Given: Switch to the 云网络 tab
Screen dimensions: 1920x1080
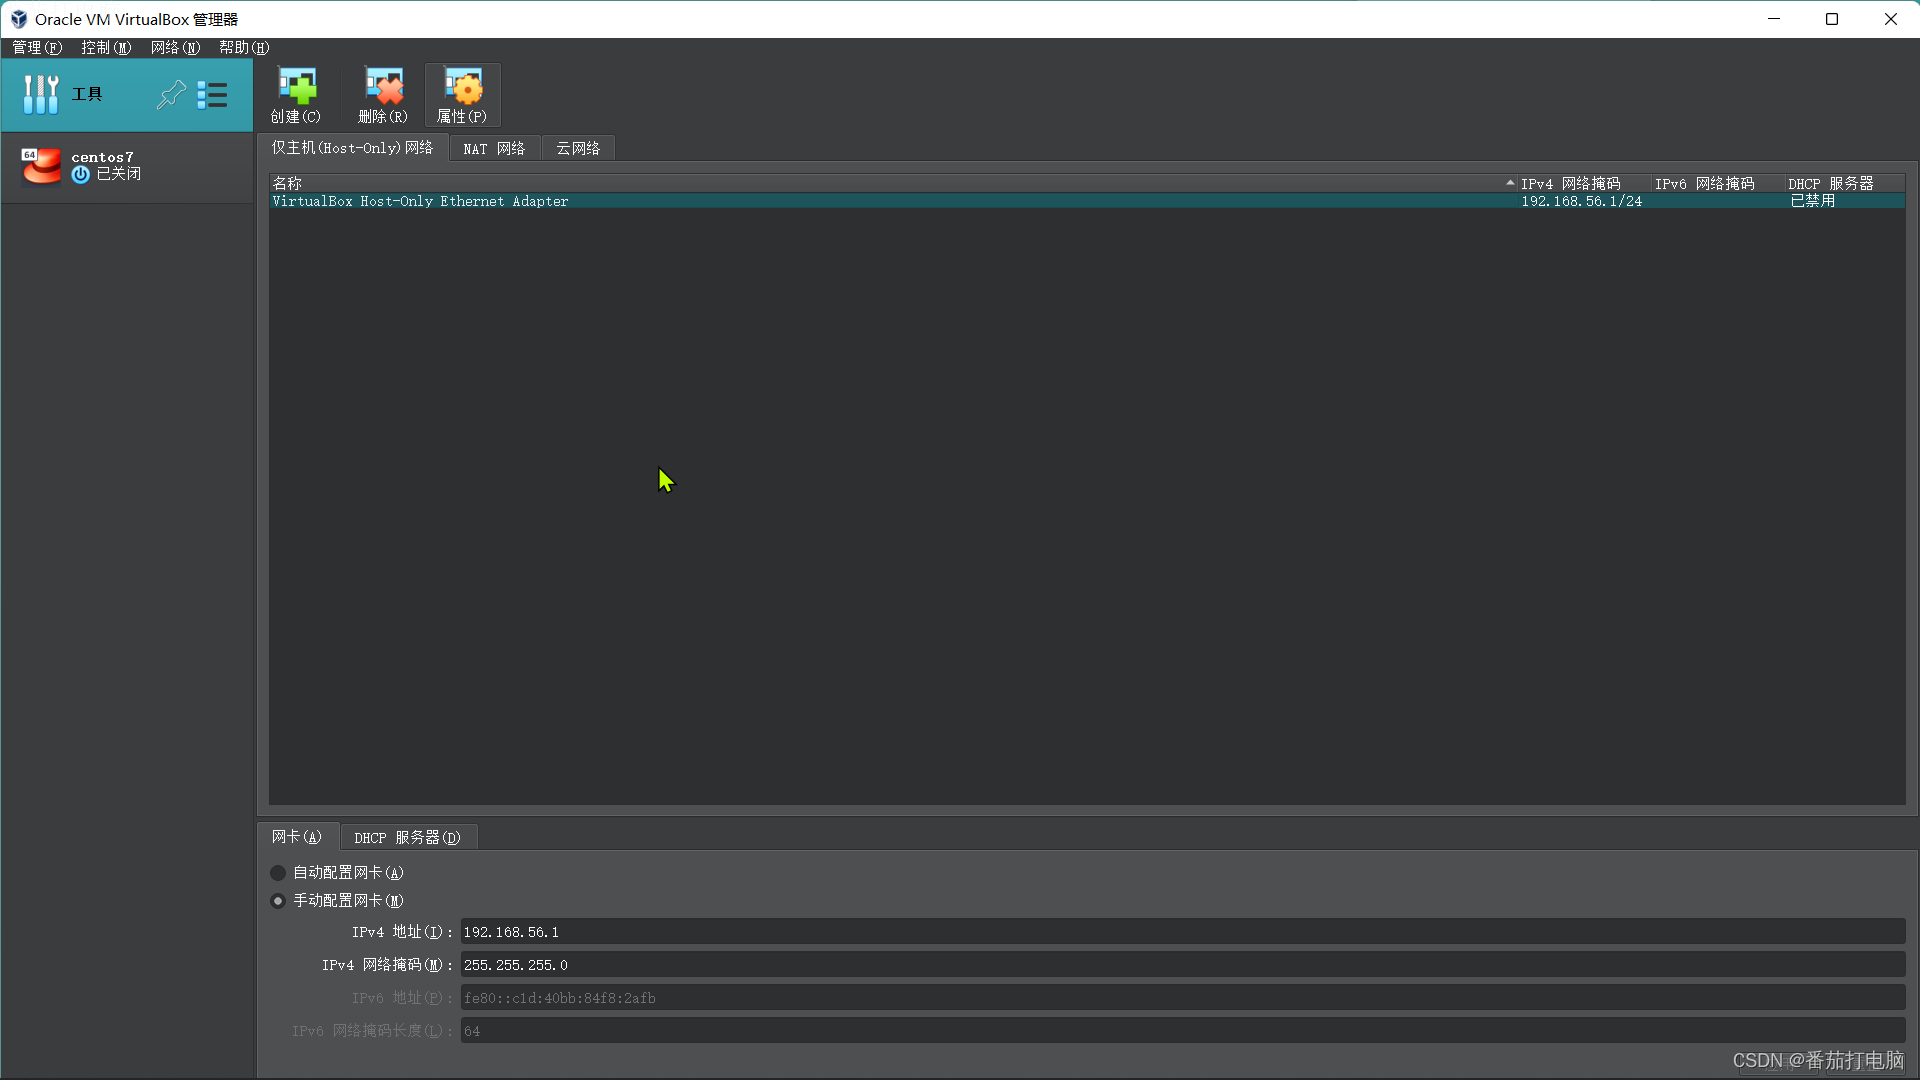Looking at the screenshot, I should click(578, 149).
